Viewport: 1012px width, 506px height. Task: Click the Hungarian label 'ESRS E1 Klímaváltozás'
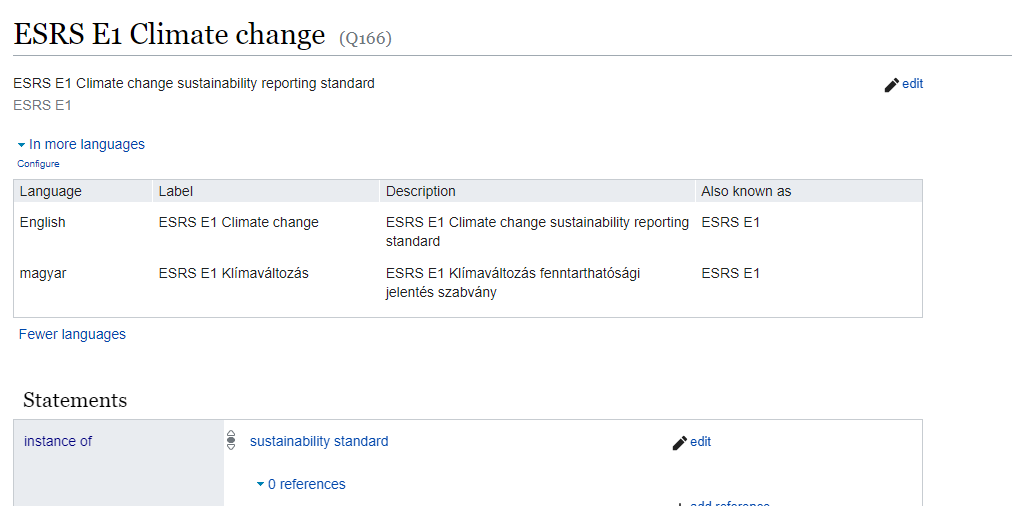233,273
